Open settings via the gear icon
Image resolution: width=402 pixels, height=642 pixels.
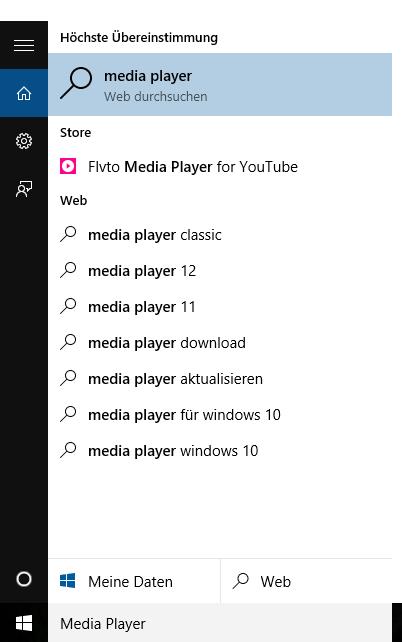pos(24,141)
